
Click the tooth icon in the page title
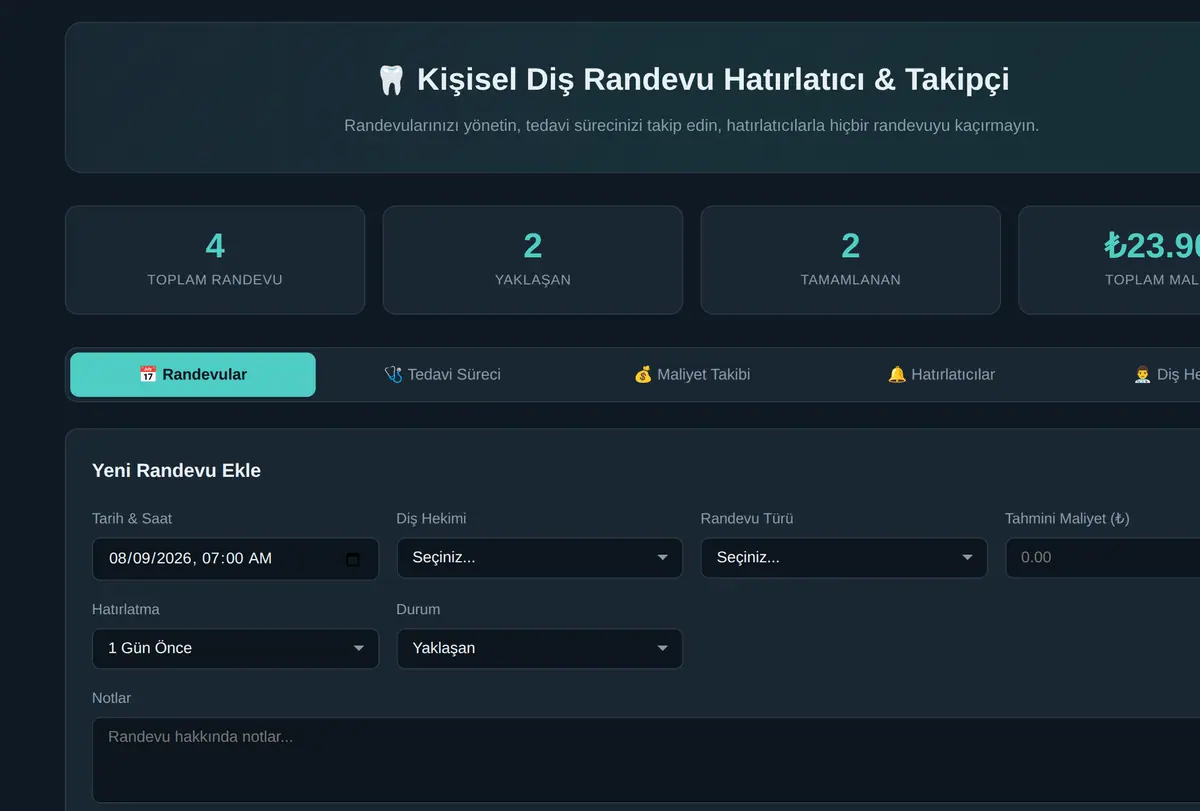[x=391, y=80]
